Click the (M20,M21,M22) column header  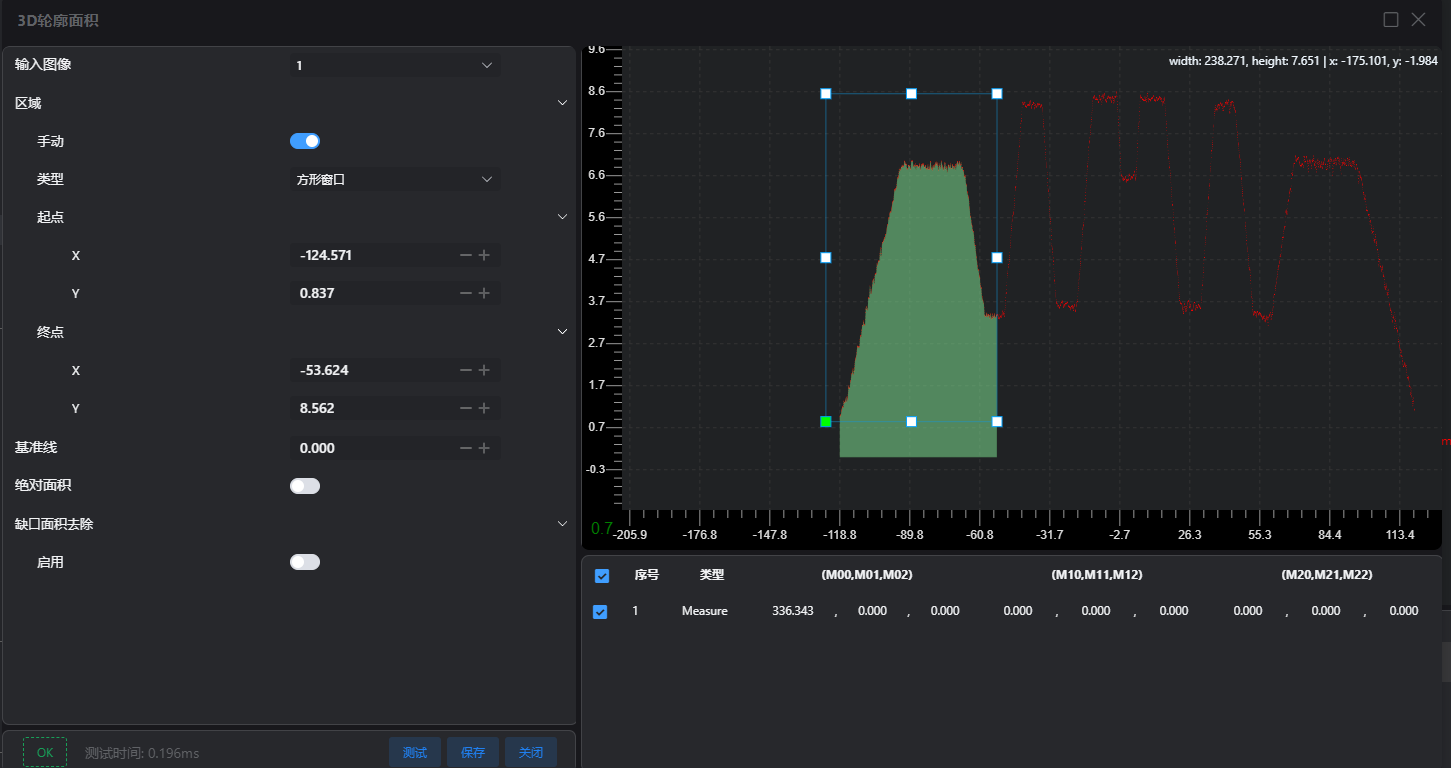[x=1327, y=575]
